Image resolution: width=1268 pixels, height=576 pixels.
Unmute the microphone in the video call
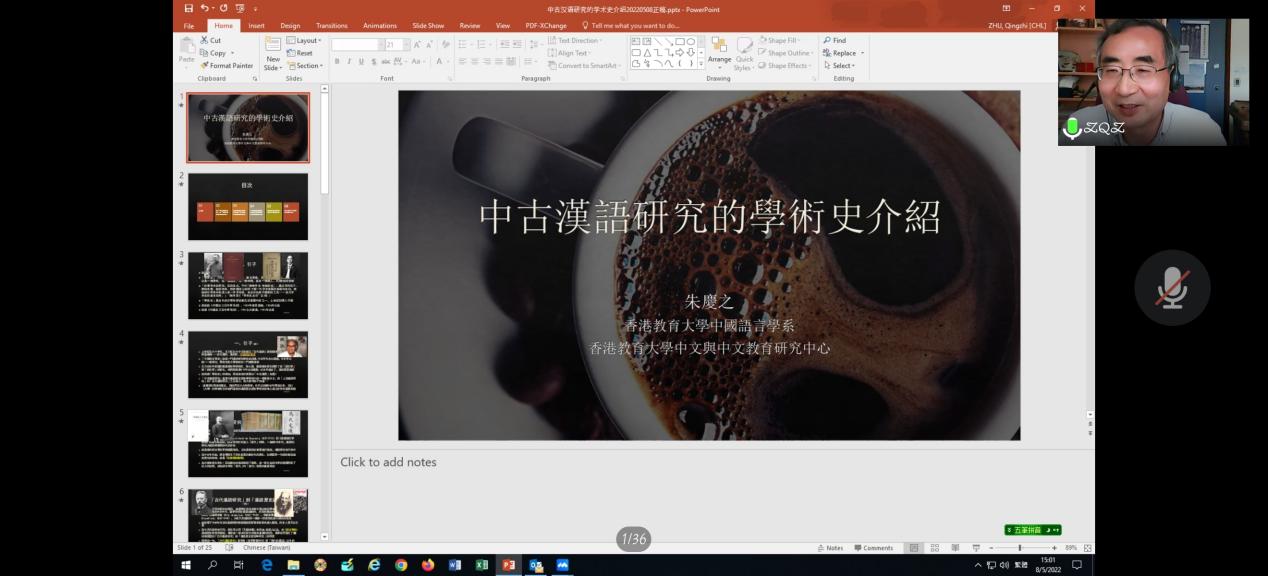point(1172,288)
